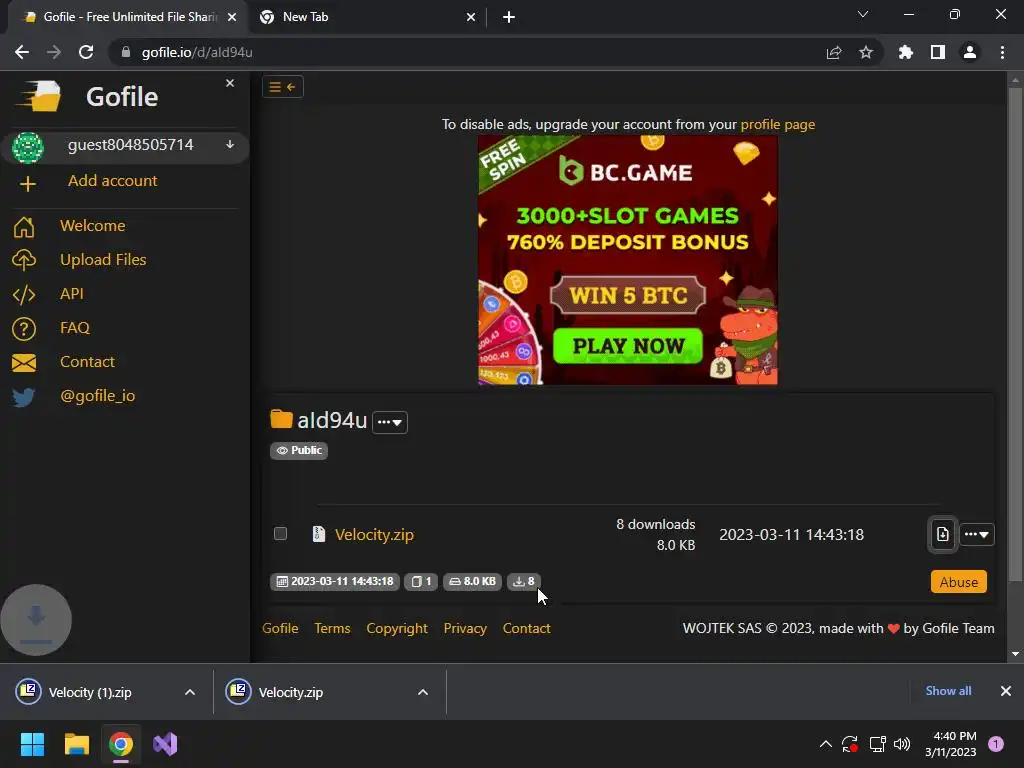
Task: Open Add account link
Action: pos(112,181)
